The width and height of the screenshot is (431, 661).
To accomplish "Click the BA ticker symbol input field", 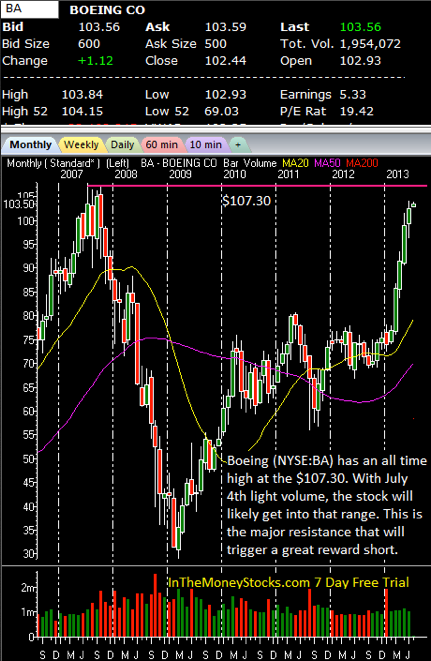I will tap(30, 9).
